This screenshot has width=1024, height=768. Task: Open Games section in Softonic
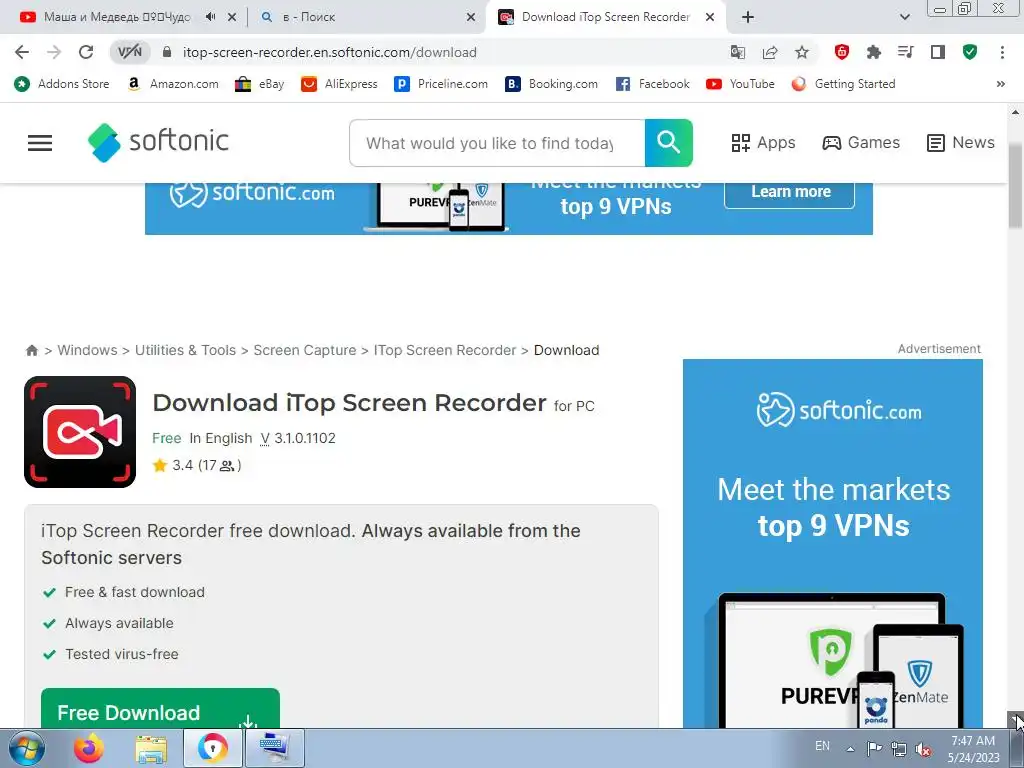(x=861, y=142)
